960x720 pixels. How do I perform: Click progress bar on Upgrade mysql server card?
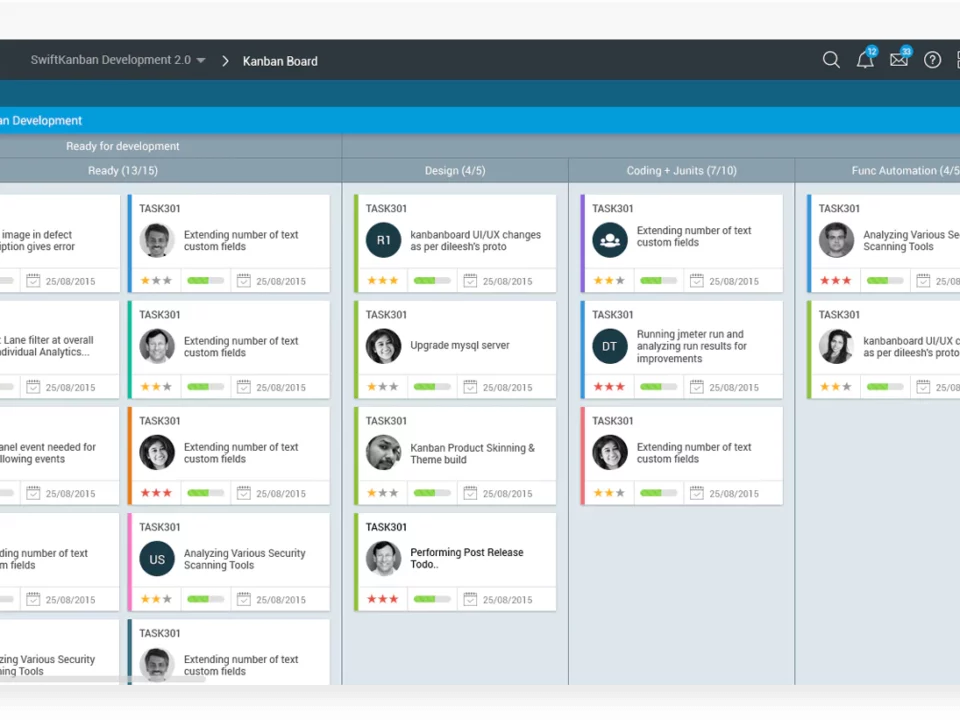432,387
